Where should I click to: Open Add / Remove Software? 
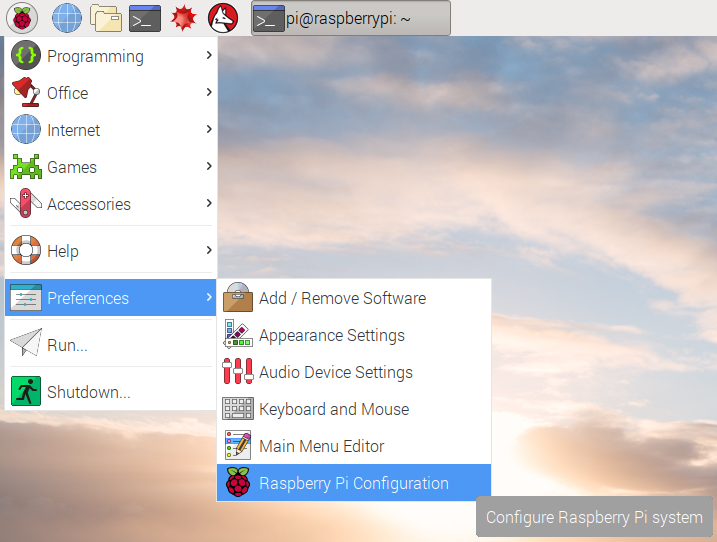[354, 298]
